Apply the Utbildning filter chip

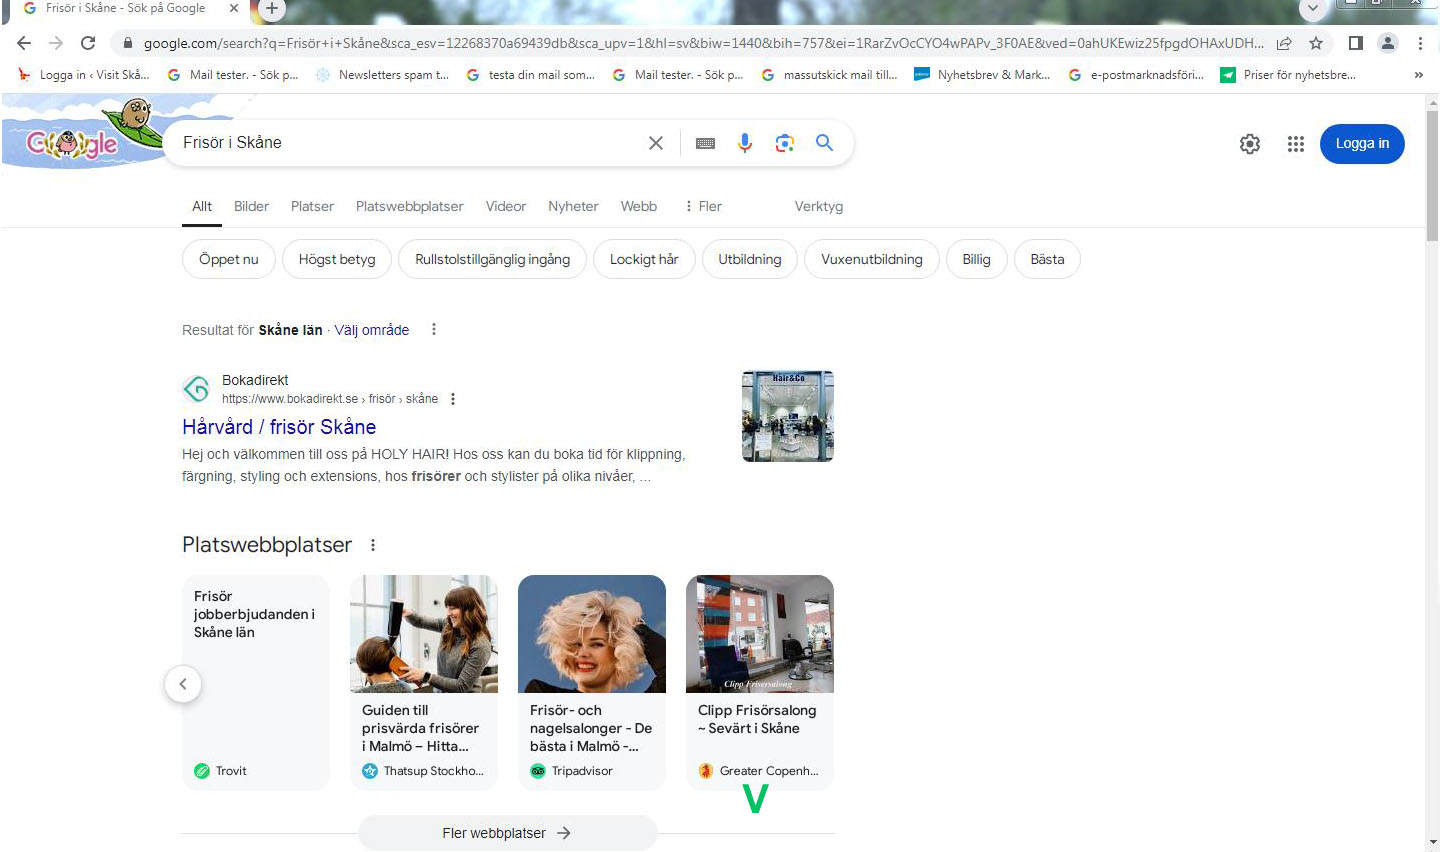point(750,259)
